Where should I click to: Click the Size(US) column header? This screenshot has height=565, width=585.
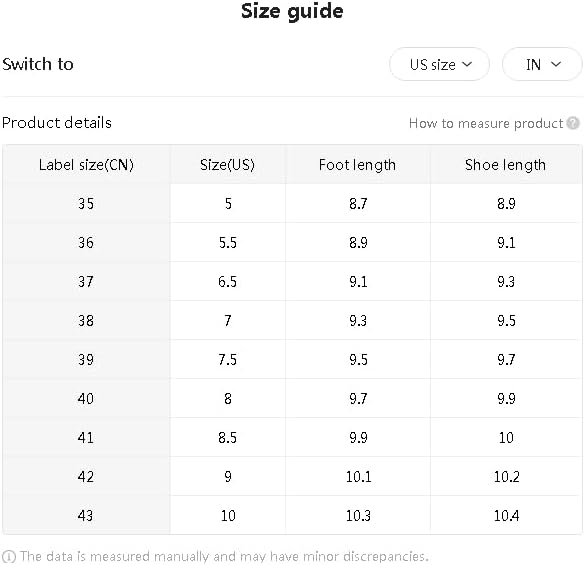228,165
